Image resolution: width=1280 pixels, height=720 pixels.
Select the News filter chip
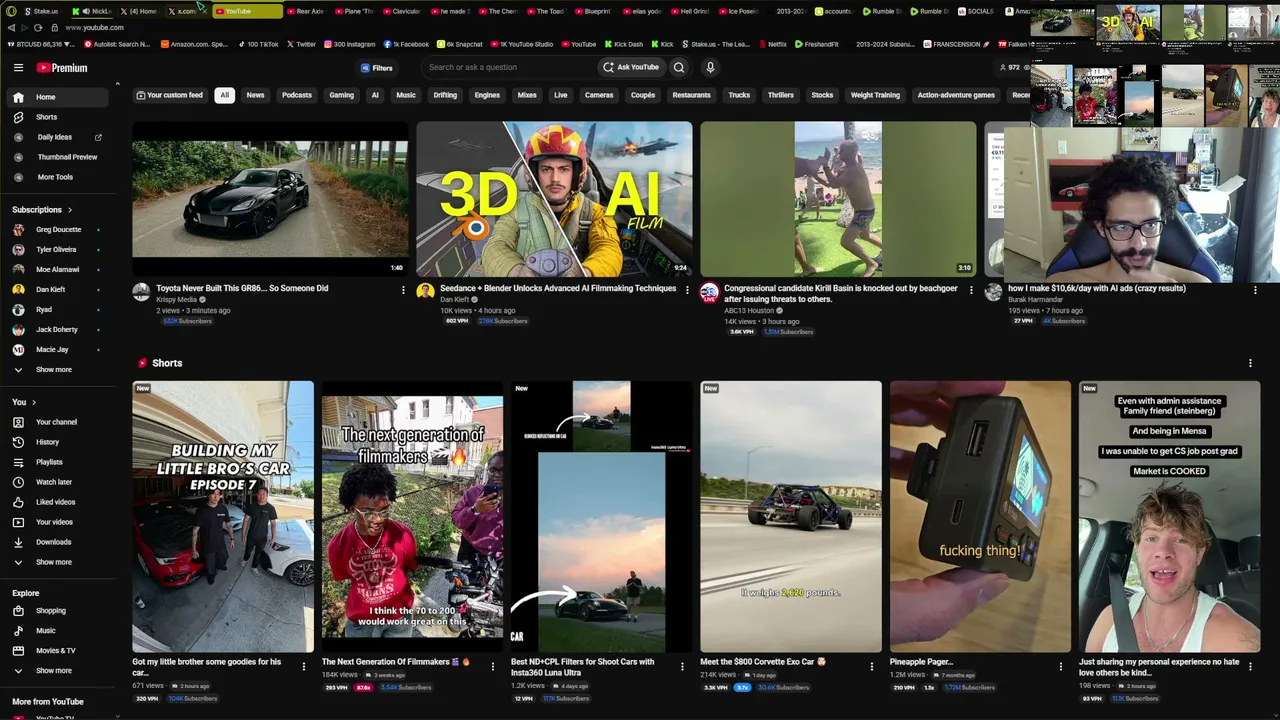point(256,95)
